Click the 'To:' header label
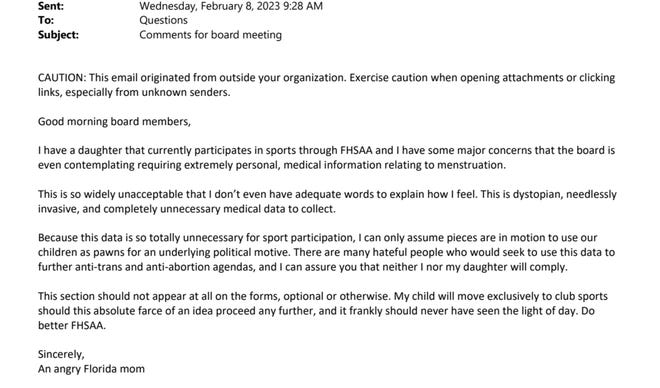Image resolution: width=660 pixels, height=388 pixels. [46, 20]
